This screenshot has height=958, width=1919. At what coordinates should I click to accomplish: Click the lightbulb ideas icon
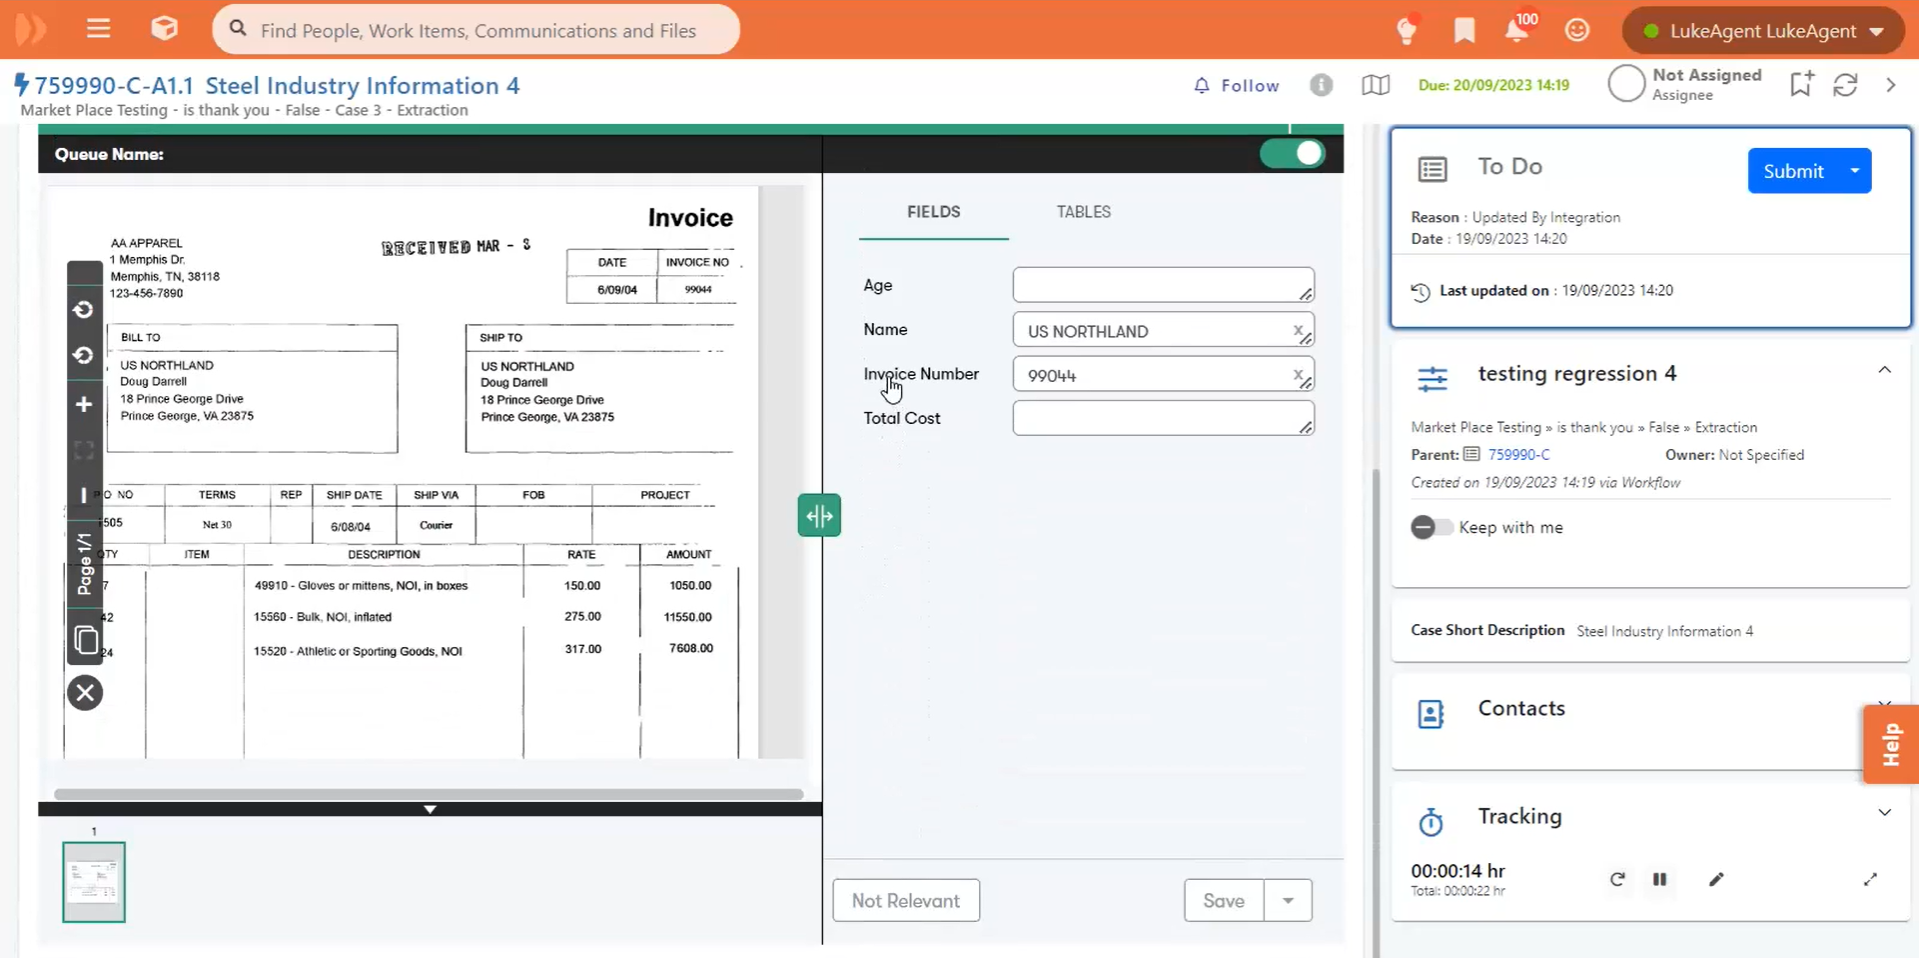pyautogui.click(x=1407, y=30)
